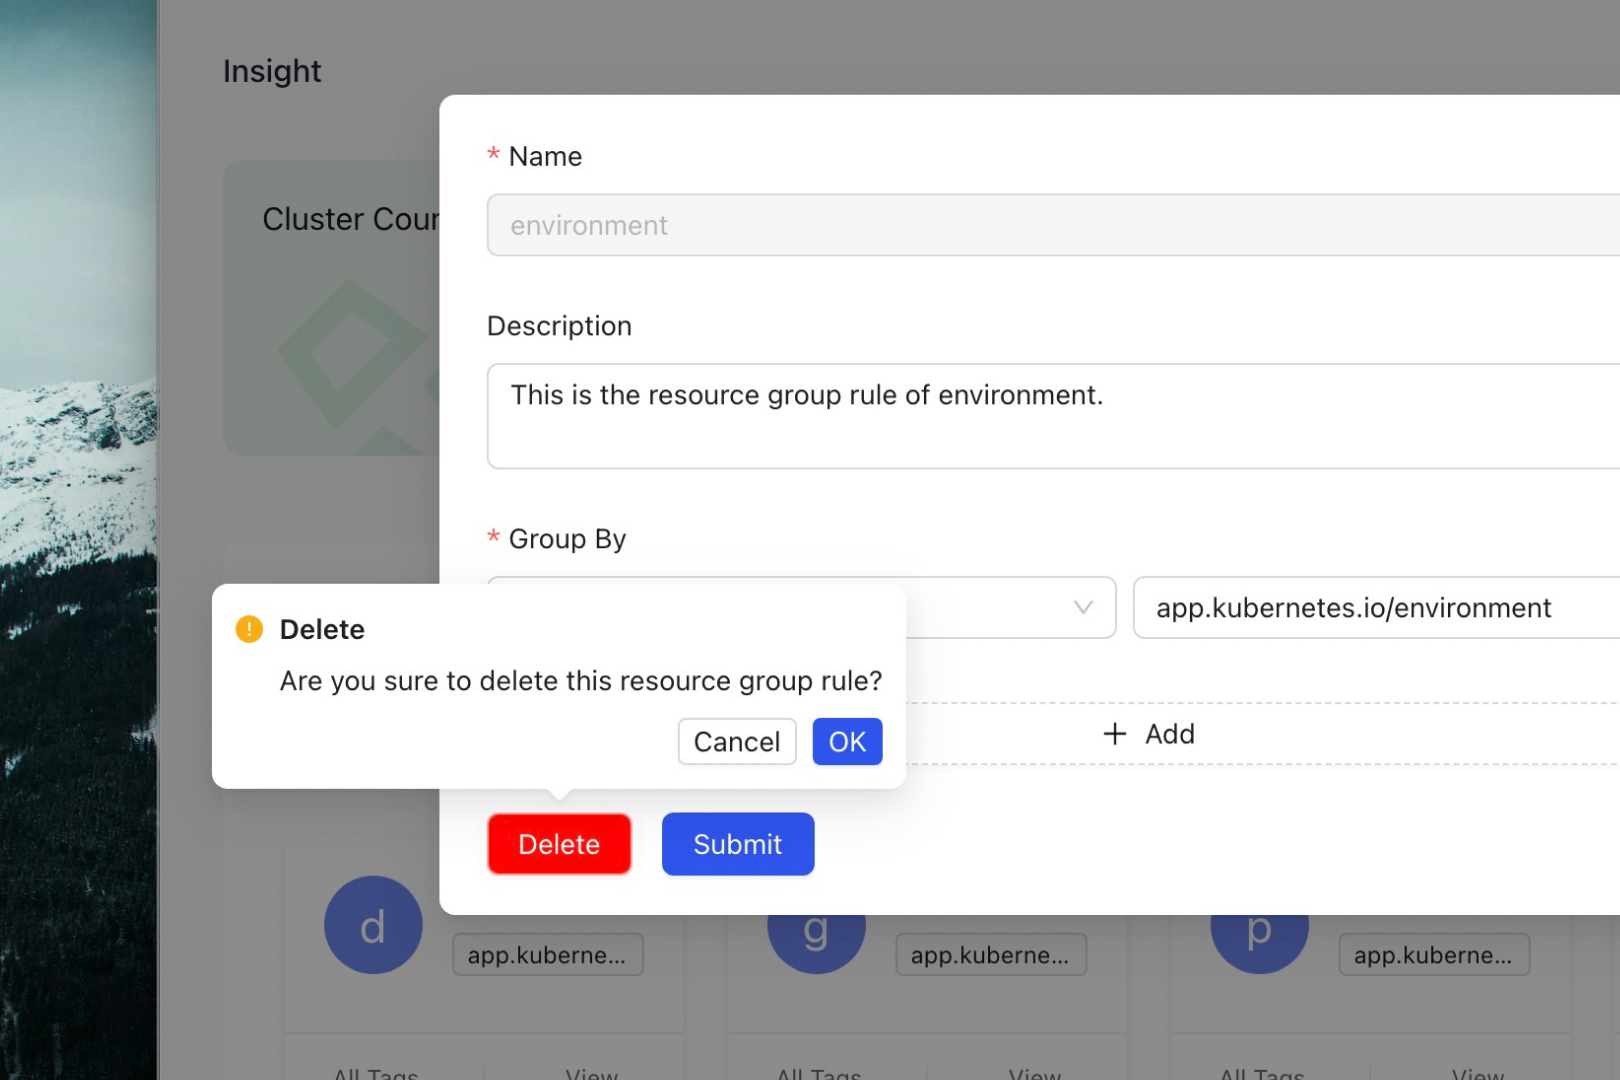Open All Tags on the "d" card
This screenshot has width=1620, height=1080.
tap(376, 1072)
